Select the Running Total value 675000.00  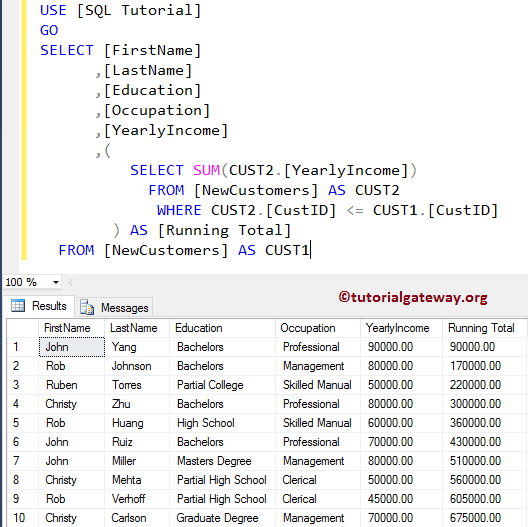click(x=484, y=518)
